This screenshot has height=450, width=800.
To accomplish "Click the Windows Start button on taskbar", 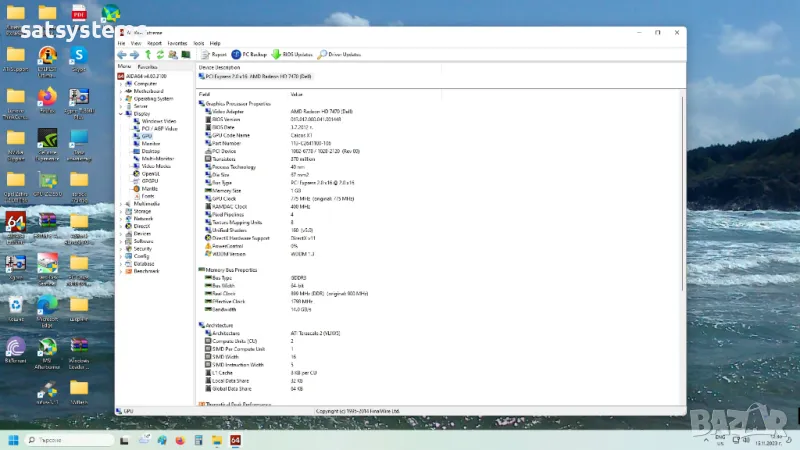I will pyautogui.click(x=15, y=438).
